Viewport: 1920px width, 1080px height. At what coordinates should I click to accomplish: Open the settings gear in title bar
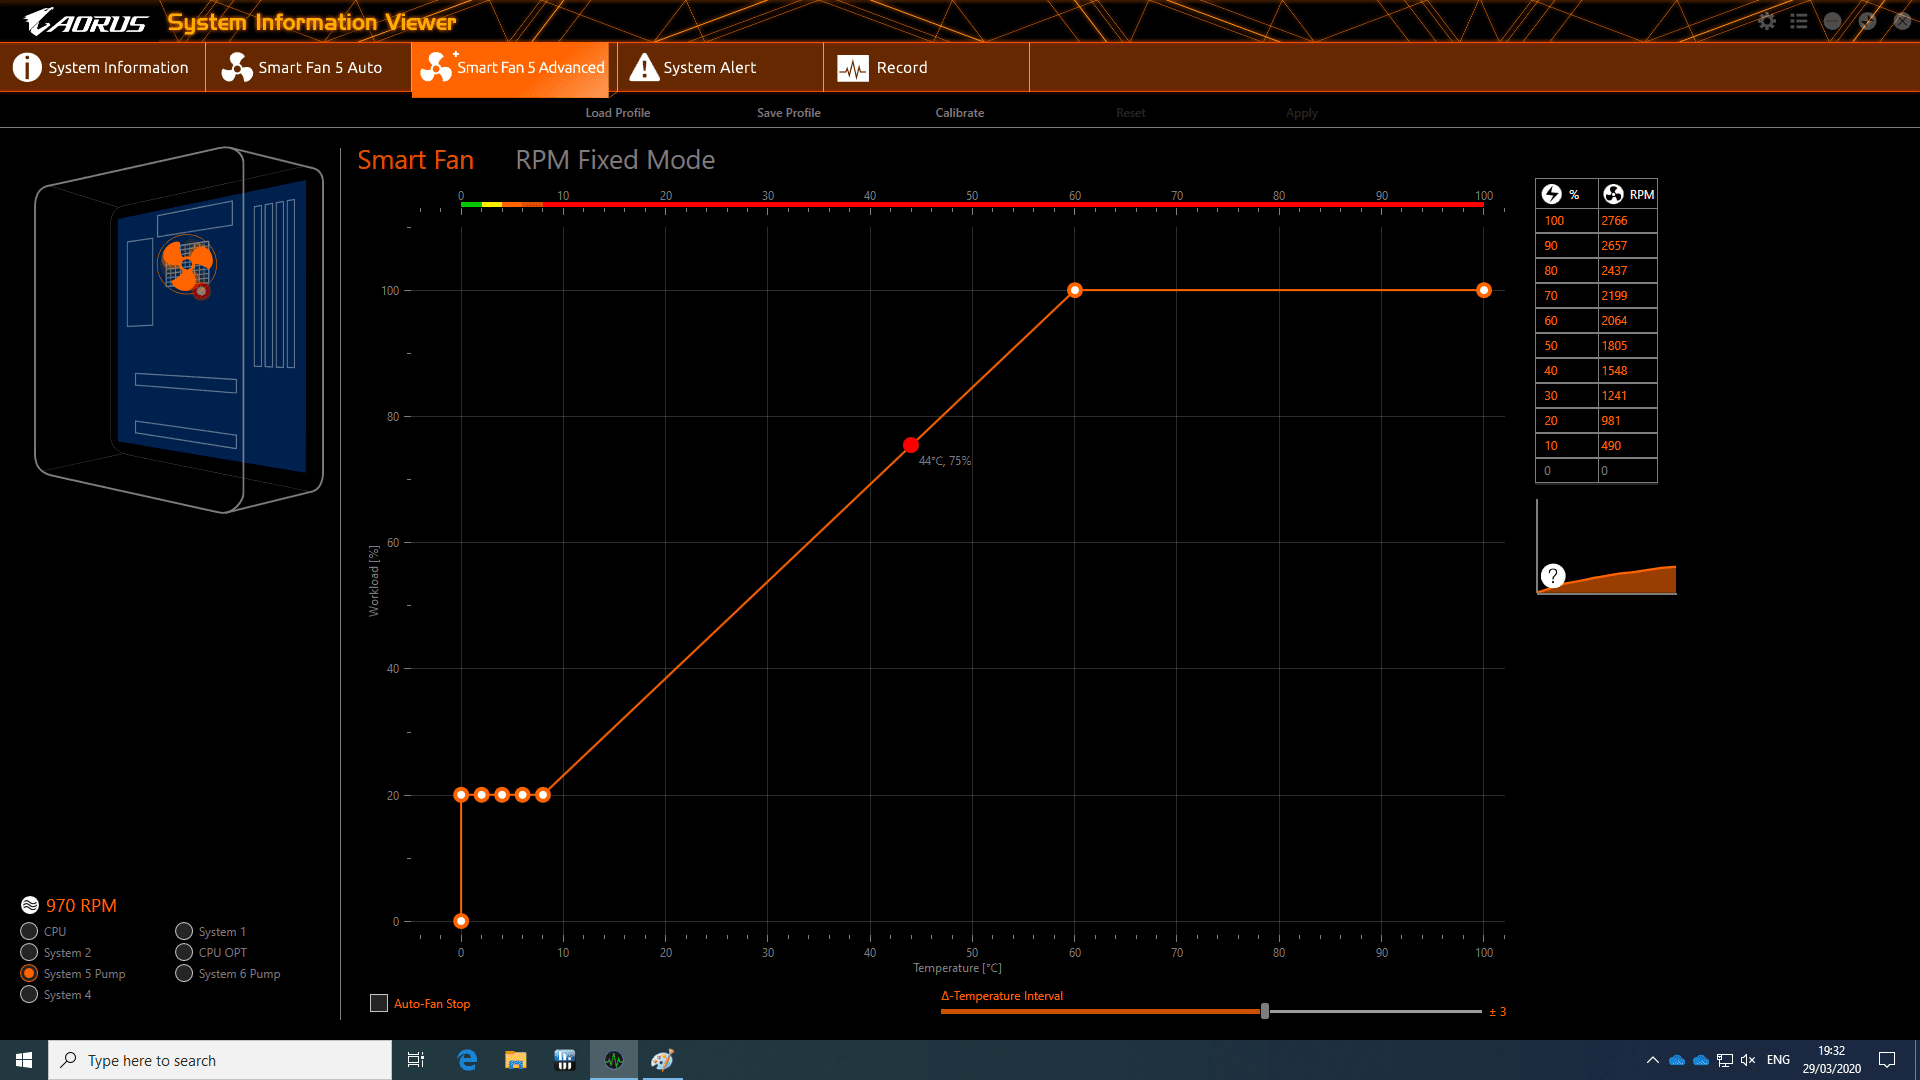pos(1767,21)
